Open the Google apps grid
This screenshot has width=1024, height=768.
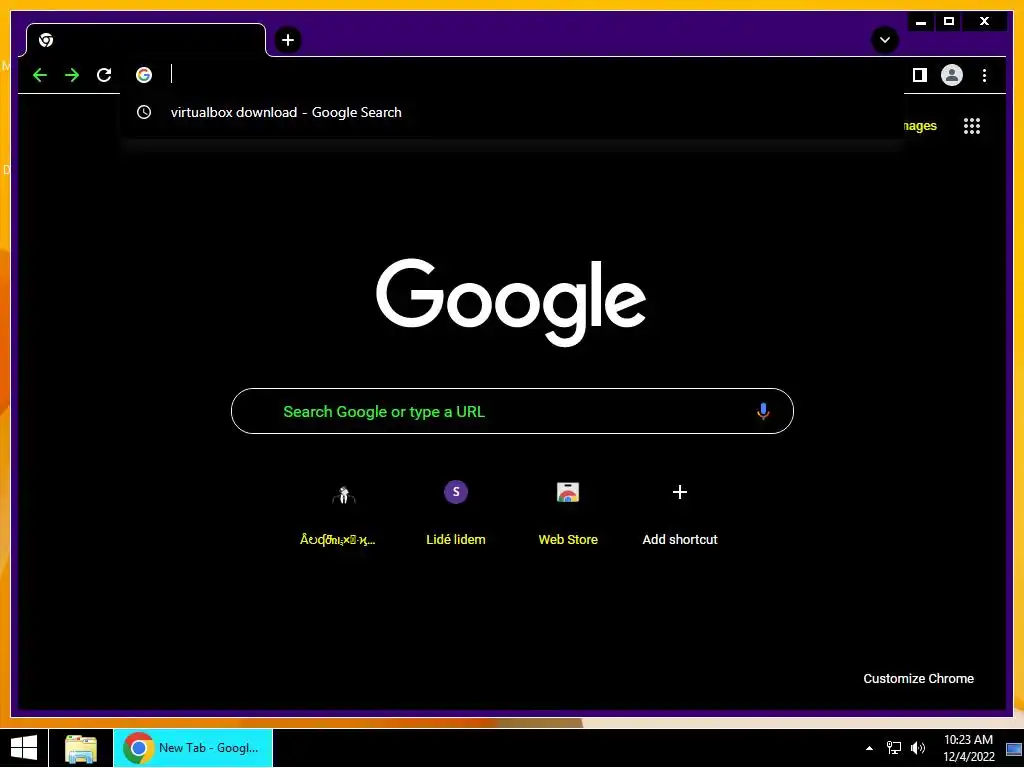[972, 126]
